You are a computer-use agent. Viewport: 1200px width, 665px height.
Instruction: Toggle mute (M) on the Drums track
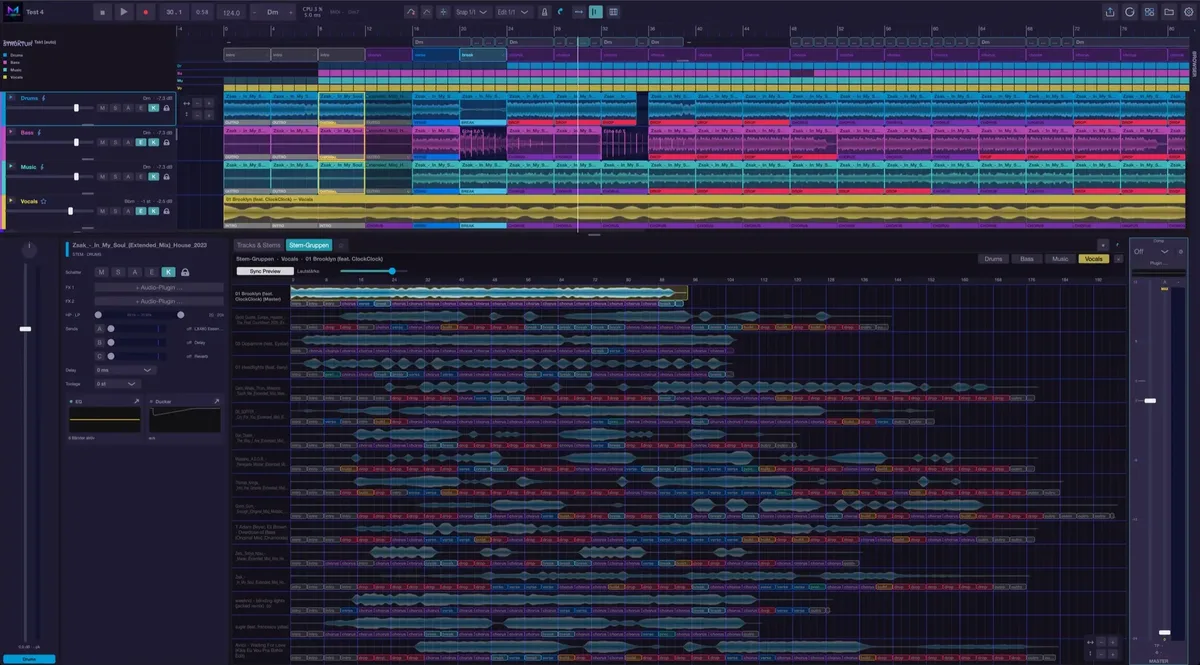point(102,107)
